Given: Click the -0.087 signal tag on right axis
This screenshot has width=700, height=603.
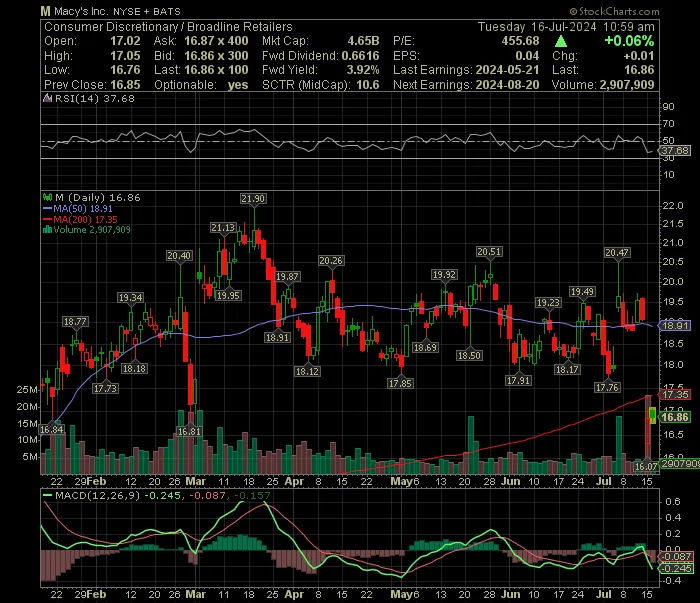Looking at the screenshot, I should pos(677,557).
